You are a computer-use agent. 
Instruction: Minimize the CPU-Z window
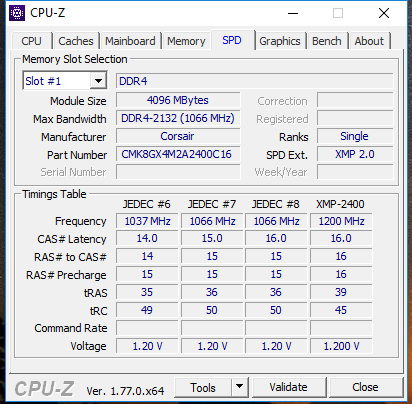(x=293, y=13)
